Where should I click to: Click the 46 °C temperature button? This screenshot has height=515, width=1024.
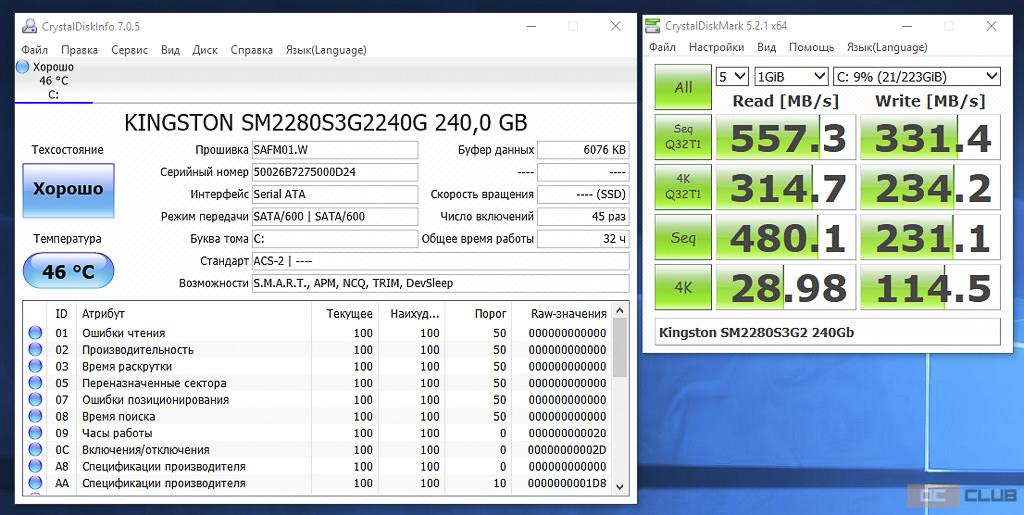point(69,271)
